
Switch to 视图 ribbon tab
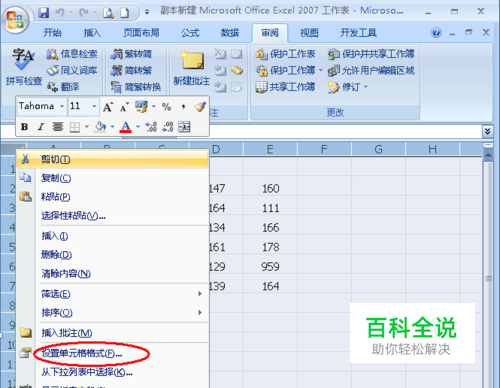point(309,33)
